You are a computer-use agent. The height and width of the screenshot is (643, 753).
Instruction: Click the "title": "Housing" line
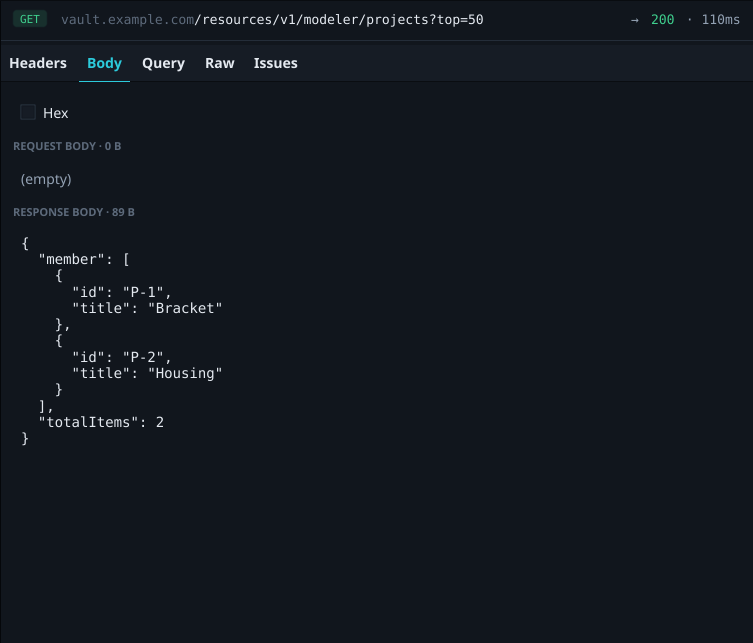147,373
